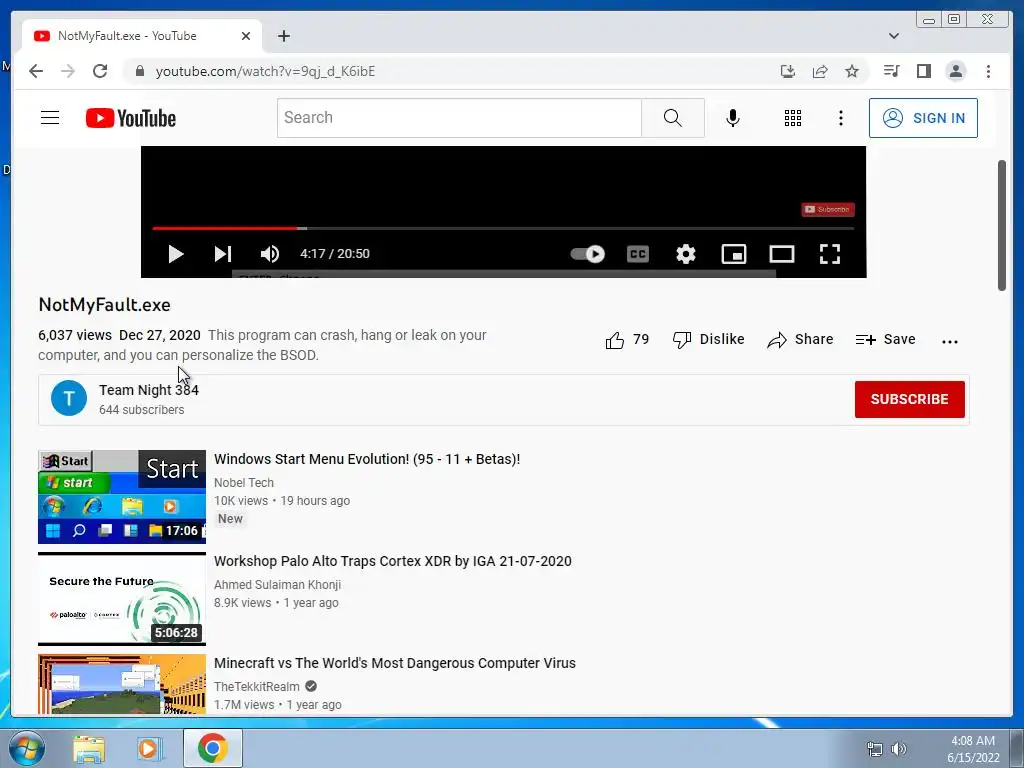Open the Team Night 384 channel name
Image resolution: width=1024 pixels, height=768 pixels.
(x=149, y=390)
